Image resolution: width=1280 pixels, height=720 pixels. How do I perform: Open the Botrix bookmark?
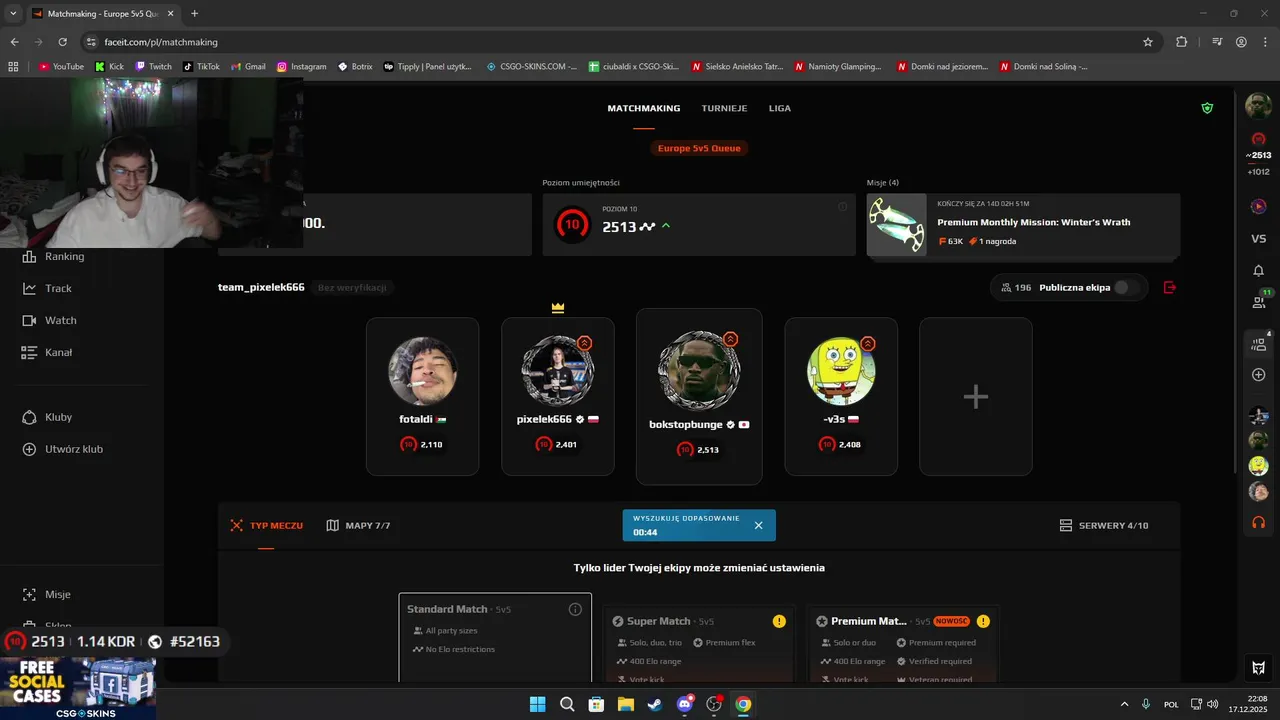point(354,67)
